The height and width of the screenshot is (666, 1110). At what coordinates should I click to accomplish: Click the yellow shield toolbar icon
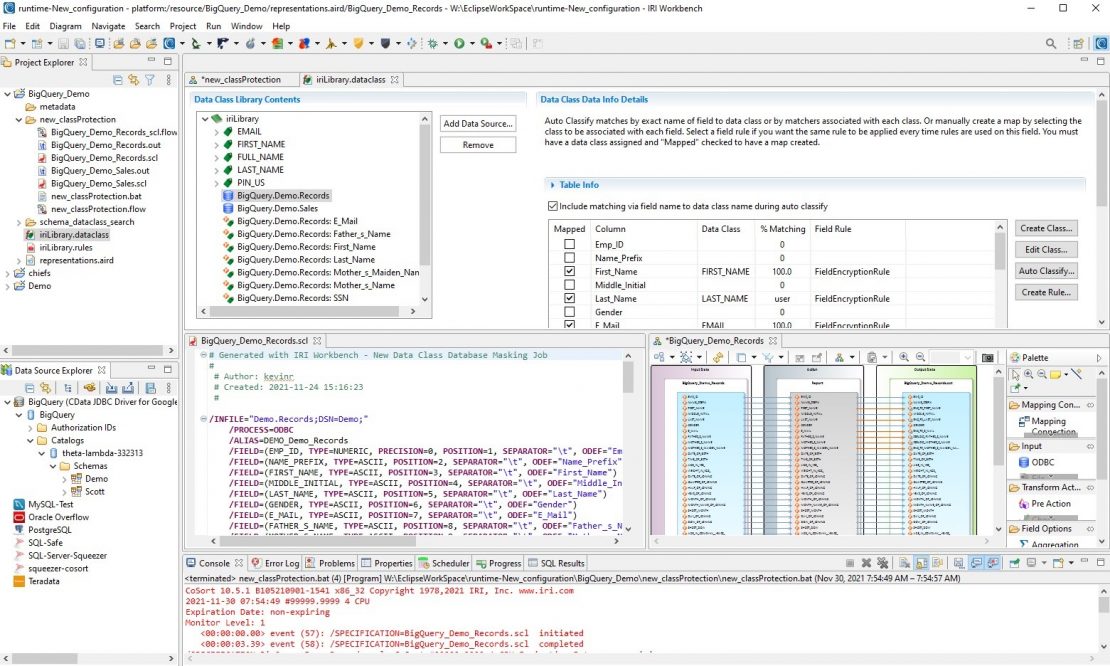coord(358,43)
